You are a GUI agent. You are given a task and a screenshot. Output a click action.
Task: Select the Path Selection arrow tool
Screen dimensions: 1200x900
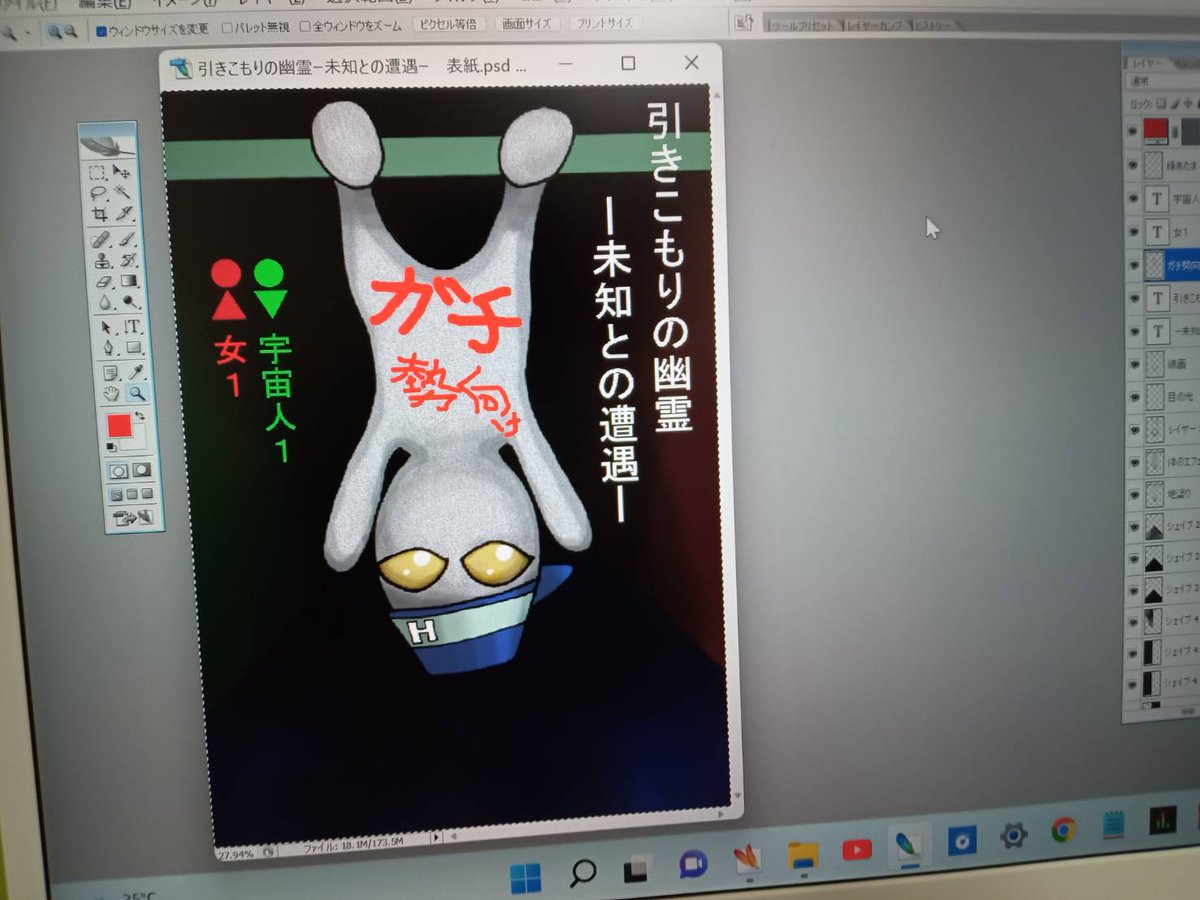[106, 326]
